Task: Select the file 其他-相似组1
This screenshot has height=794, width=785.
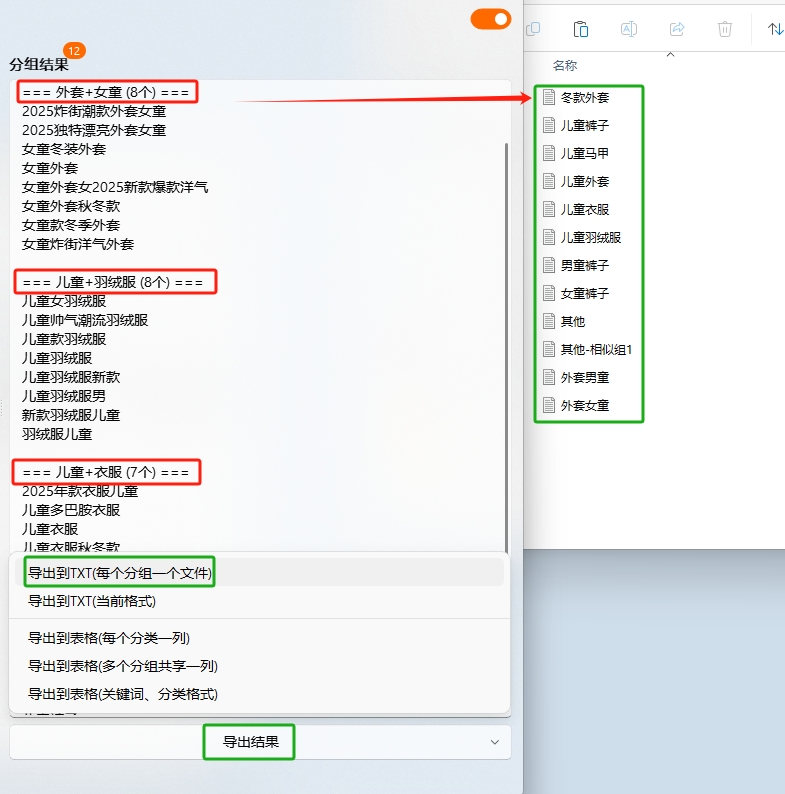Action: click(x=597, y=349)
